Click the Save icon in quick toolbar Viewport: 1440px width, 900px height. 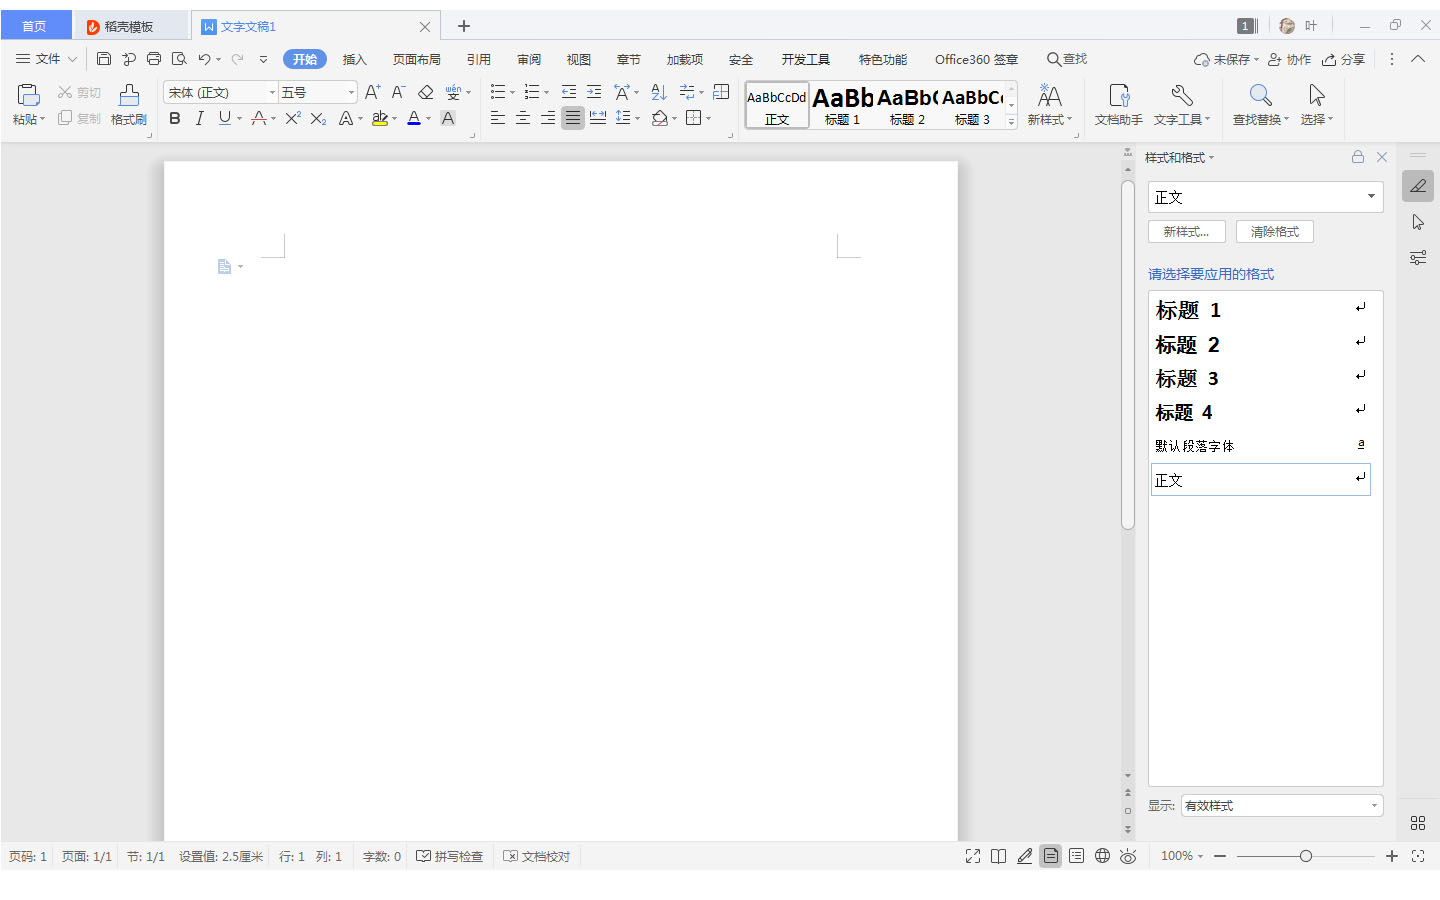[104, 59]
